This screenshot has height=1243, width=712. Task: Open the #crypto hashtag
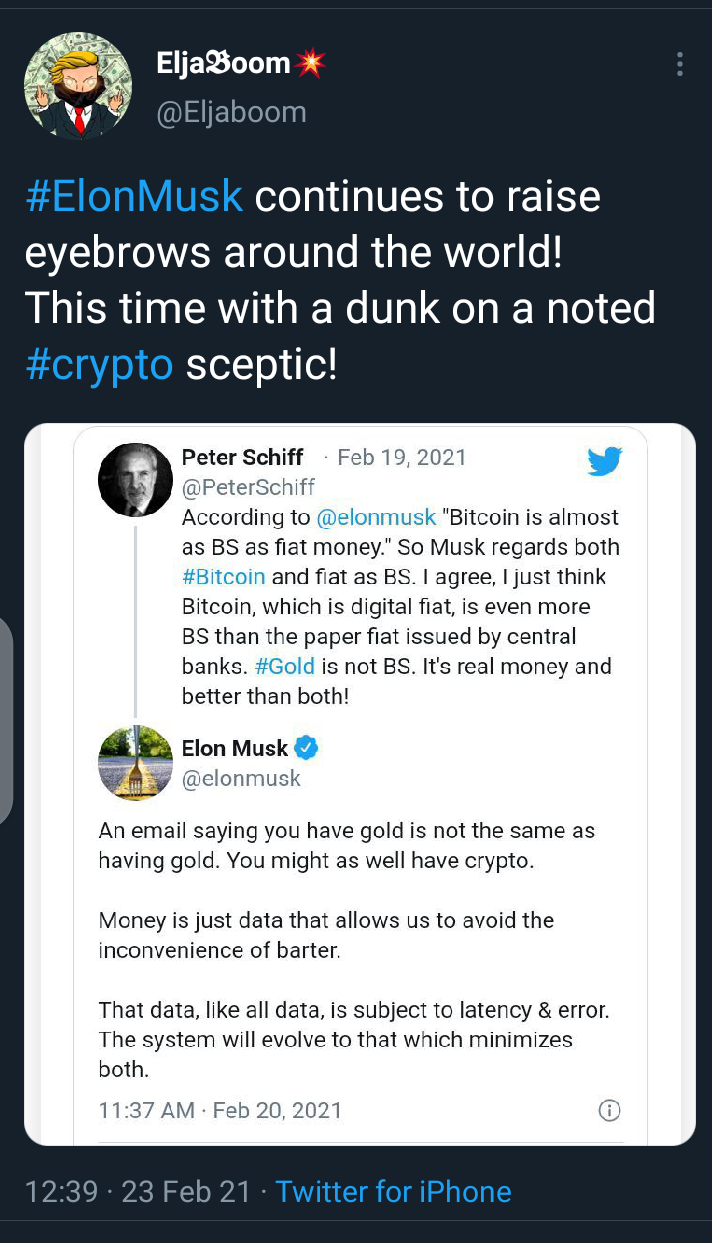point(99,365)
